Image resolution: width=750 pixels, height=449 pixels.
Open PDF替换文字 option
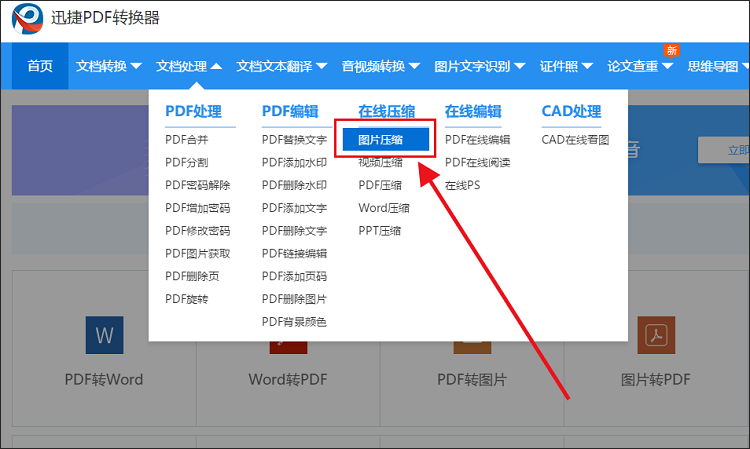coord(294,140)
